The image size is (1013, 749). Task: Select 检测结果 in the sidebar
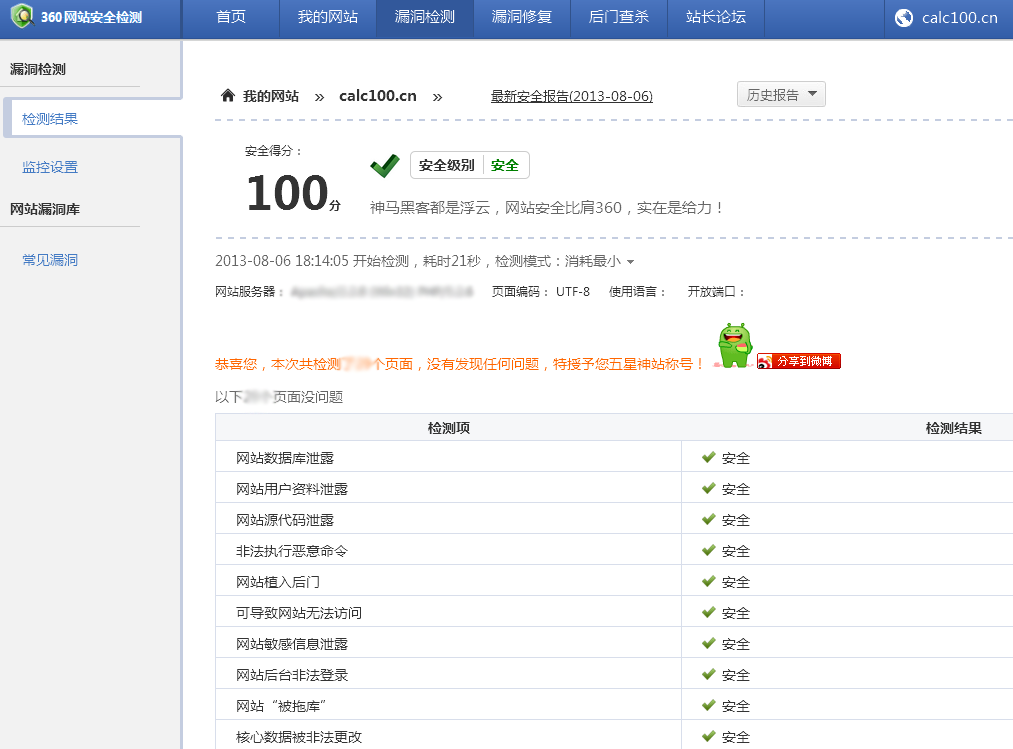point(50,119)
